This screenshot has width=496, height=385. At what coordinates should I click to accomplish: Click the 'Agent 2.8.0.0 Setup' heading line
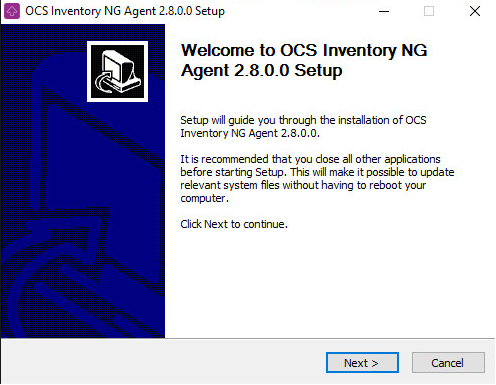[262, 71]
